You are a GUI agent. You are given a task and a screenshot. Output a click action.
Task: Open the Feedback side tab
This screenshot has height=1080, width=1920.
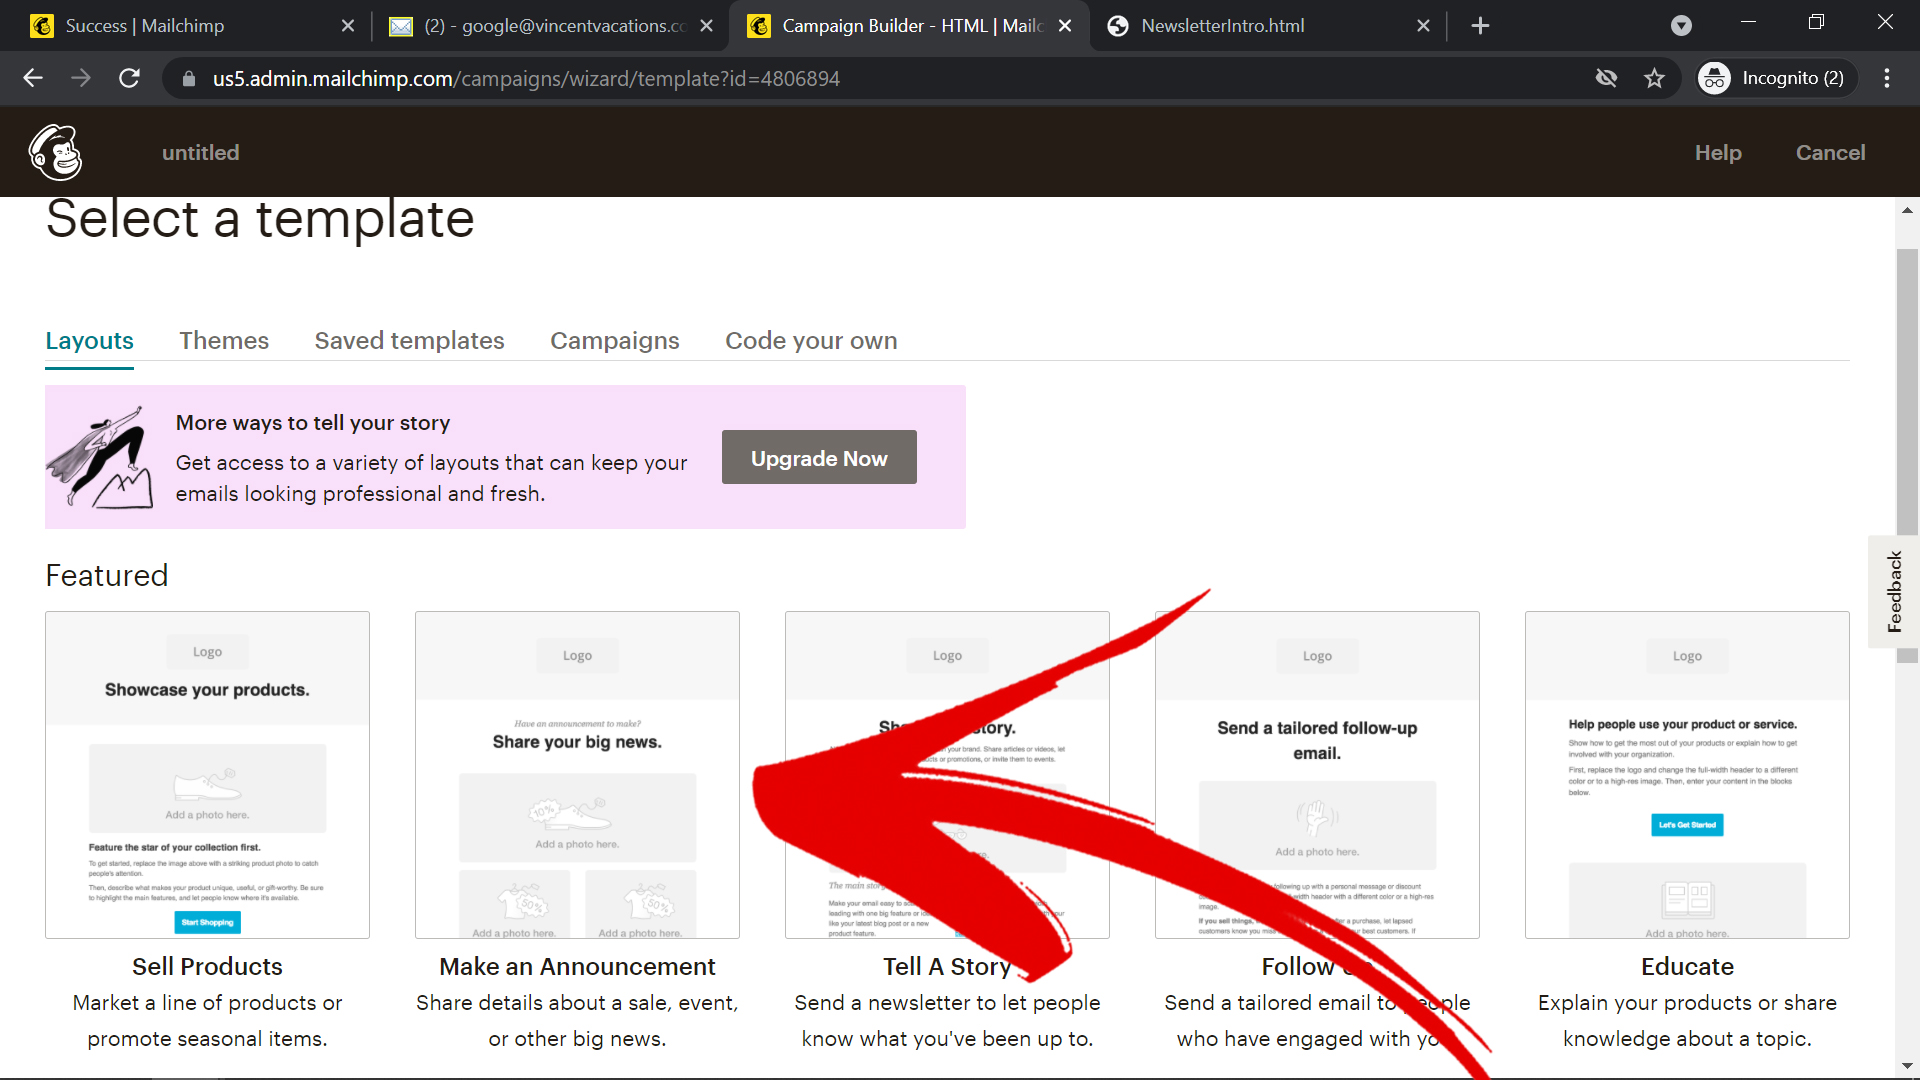(1894, 592)
